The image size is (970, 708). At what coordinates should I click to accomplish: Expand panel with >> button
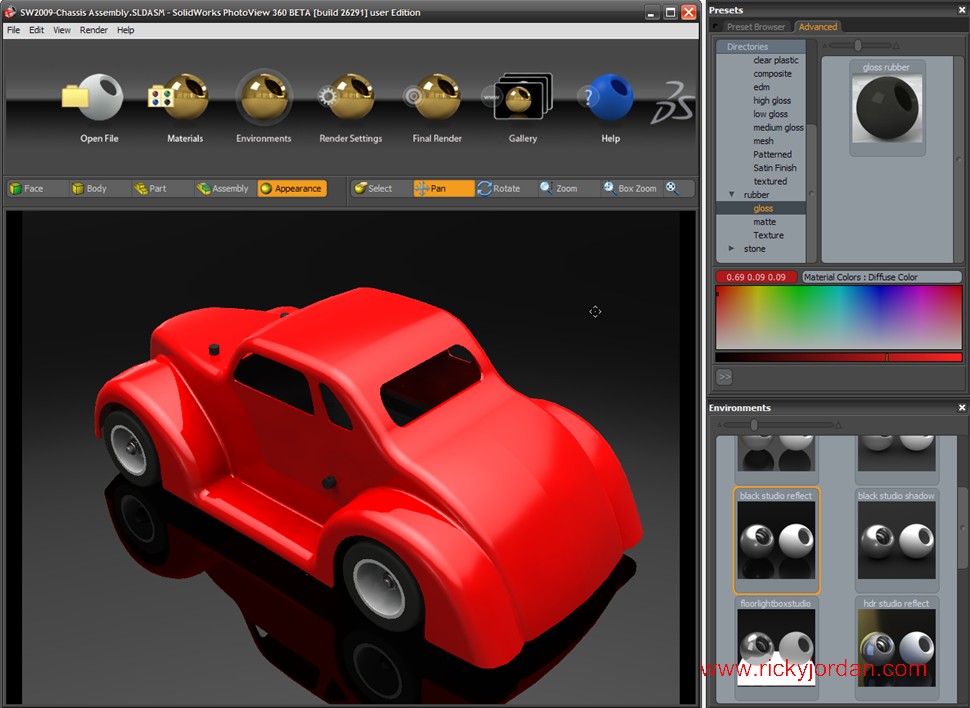tap(725, 377)
